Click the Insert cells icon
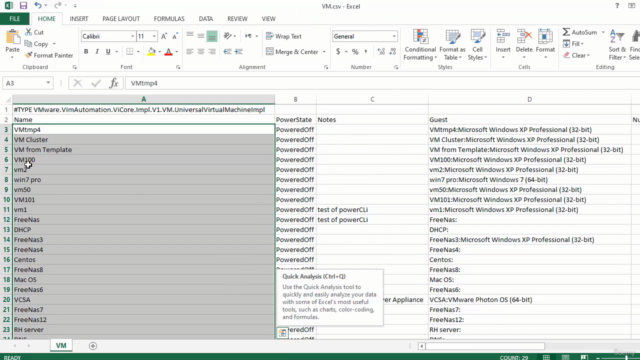640x360 pixels. tap(503, 37)
